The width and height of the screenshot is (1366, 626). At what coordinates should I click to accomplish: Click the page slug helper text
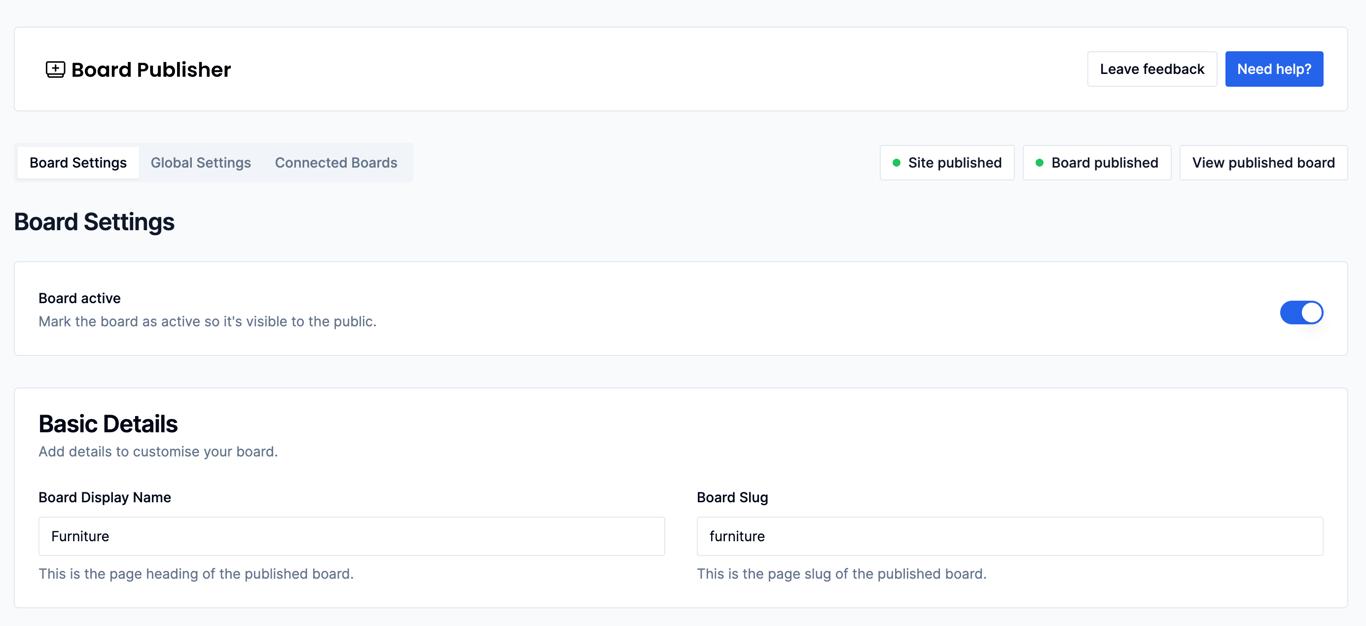tap(841, 574)
